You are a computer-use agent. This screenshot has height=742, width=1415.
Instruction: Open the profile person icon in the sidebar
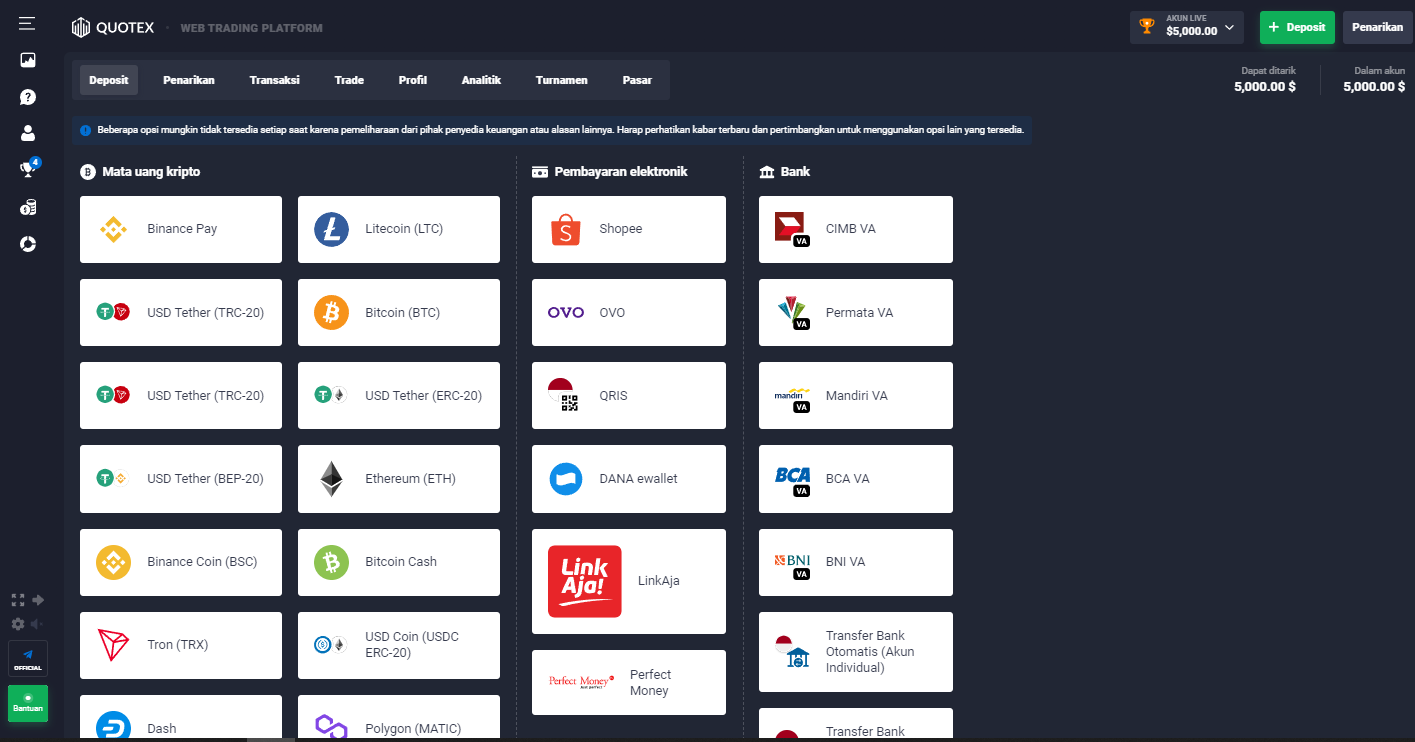(28, 133)
